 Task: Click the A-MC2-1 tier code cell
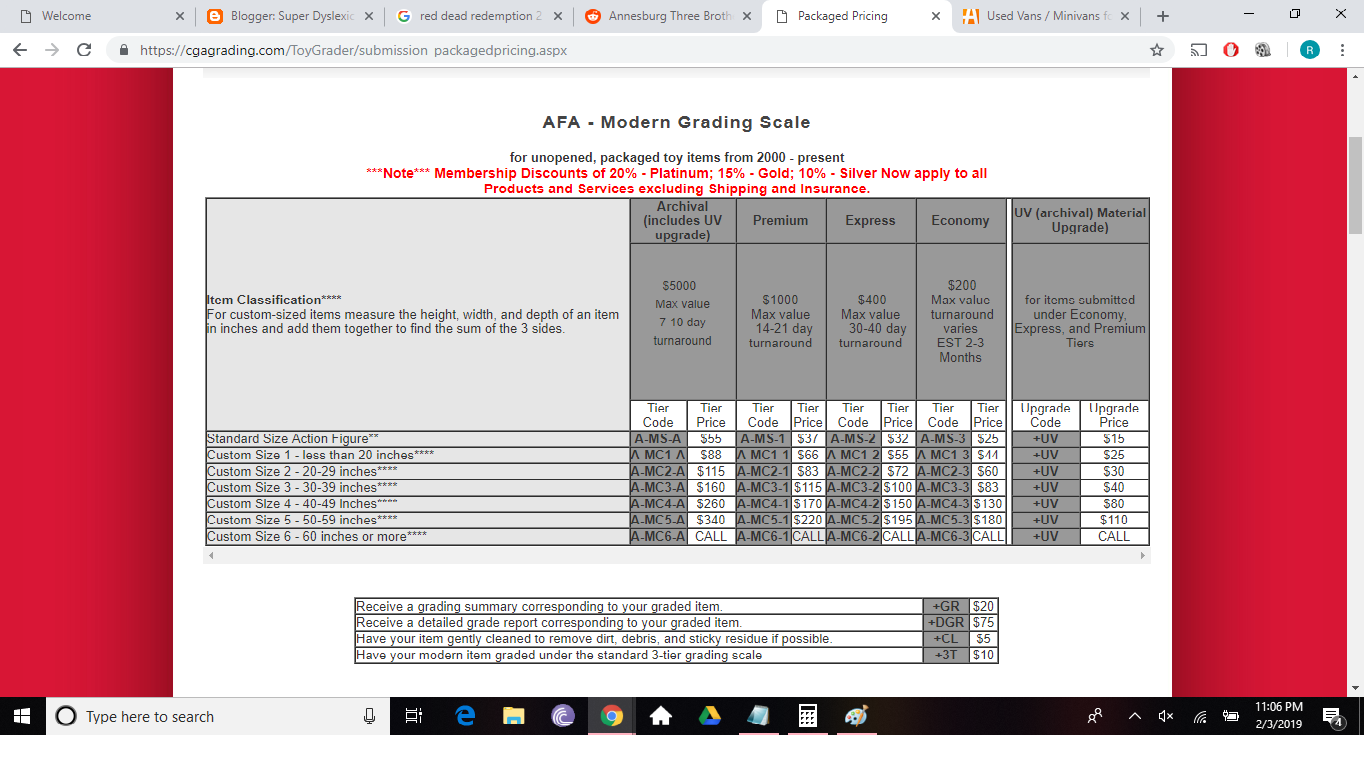coord(764,471)
